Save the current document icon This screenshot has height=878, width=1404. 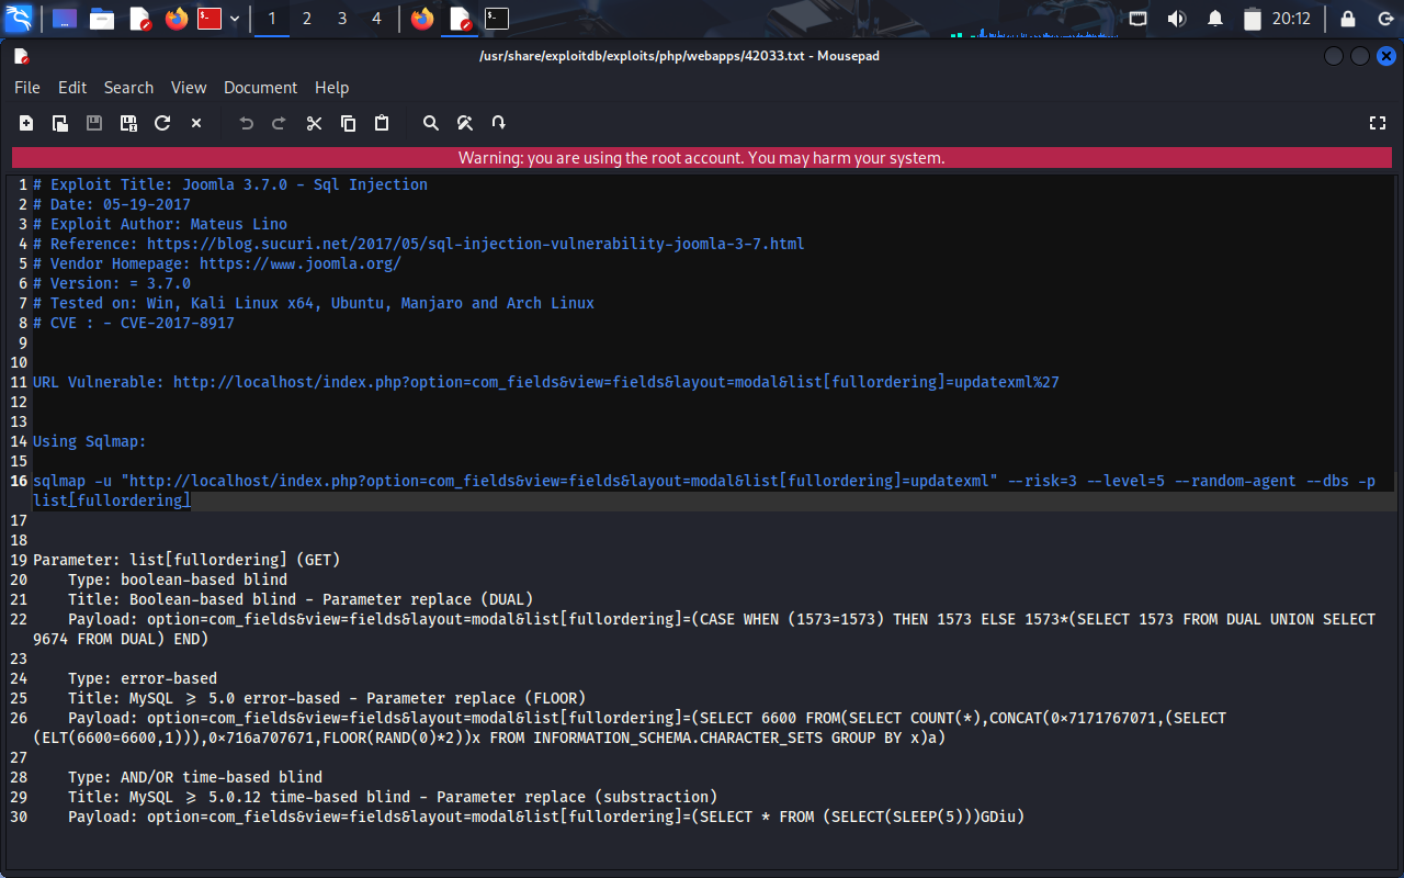point(94,123)
